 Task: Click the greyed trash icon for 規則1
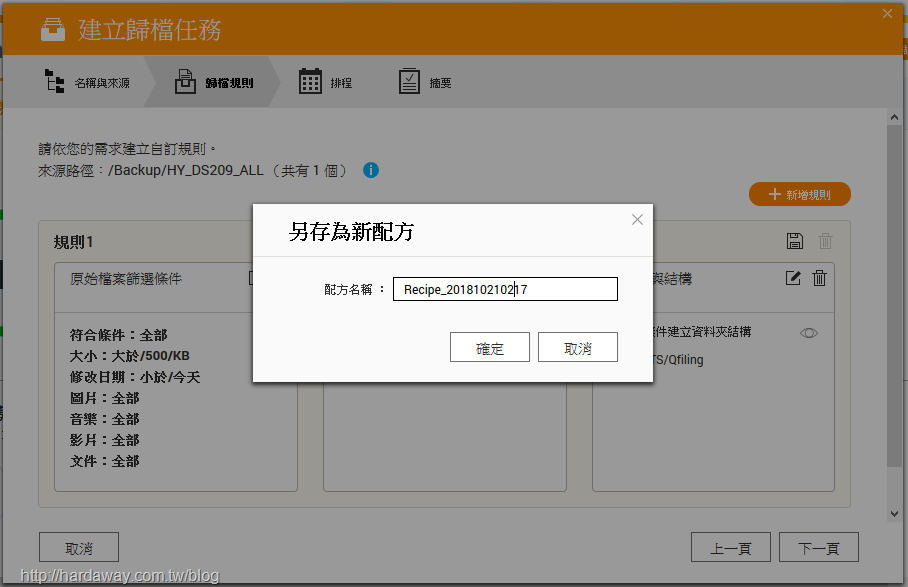tap(825, 241)
